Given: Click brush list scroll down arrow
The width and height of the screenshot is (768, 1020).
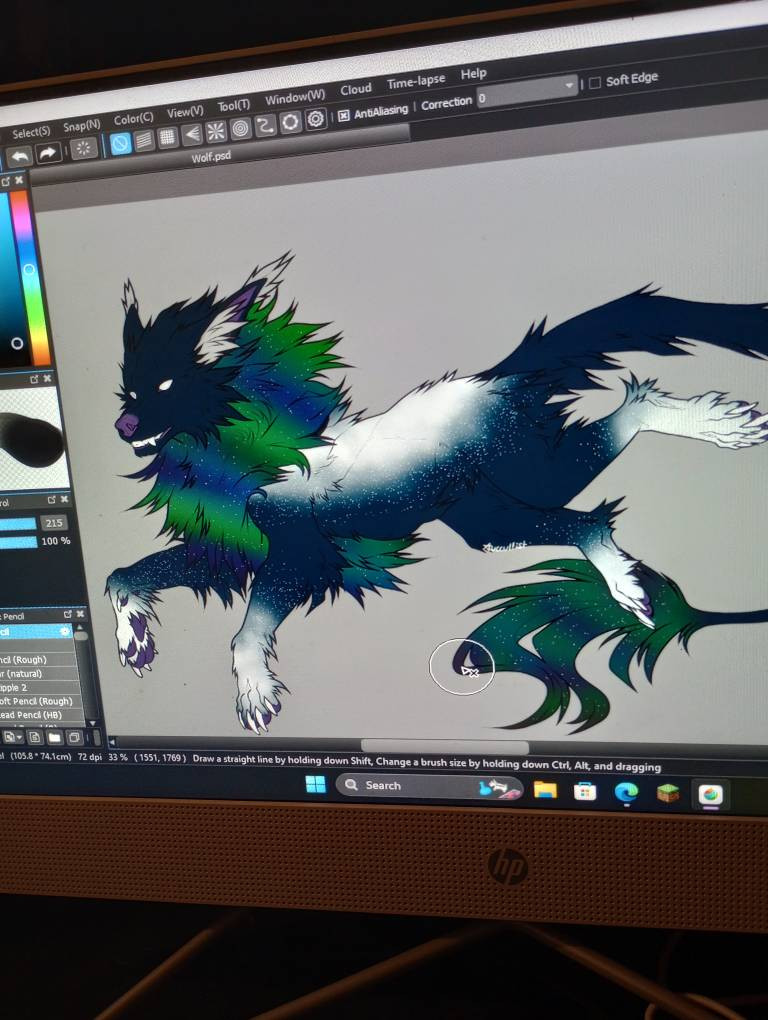Looking at the screenshot, I should tap(92, 723).
